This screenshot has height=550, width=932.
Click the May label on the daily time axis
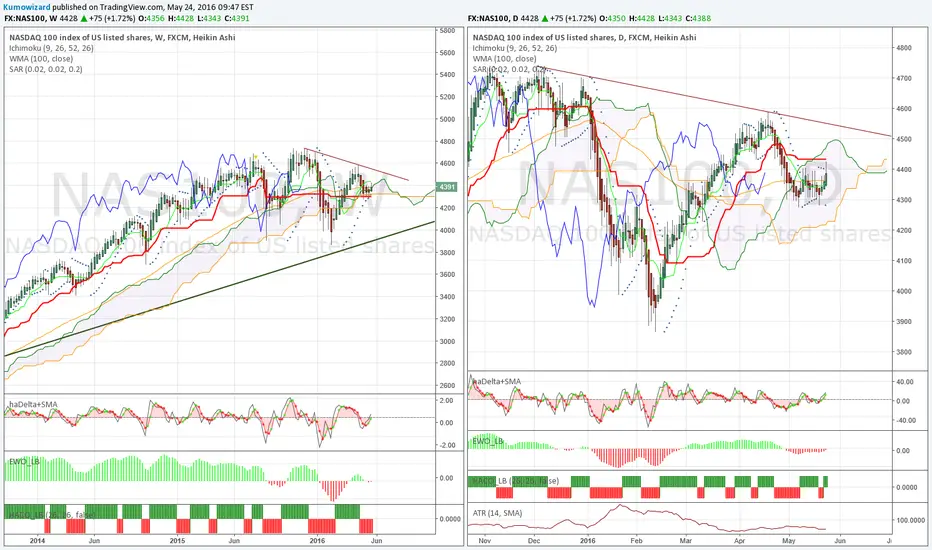pos(789,541)
